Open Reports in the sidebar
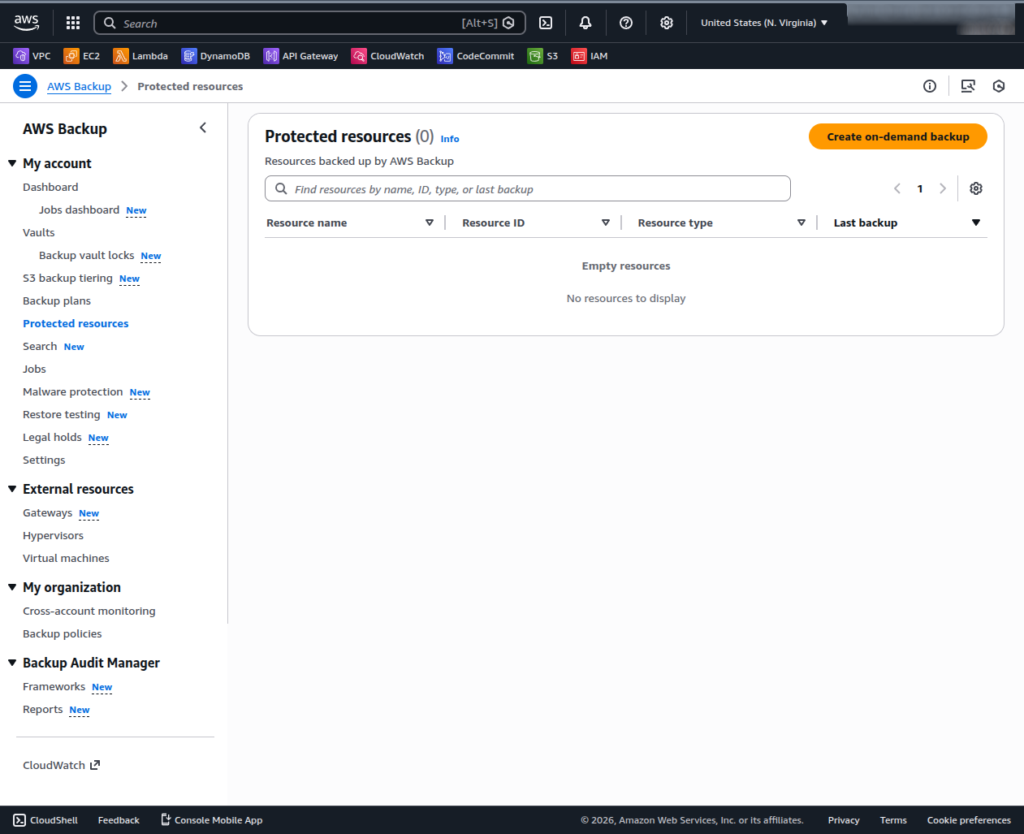This screenshot has width=1024, height=834. (42, 710)
